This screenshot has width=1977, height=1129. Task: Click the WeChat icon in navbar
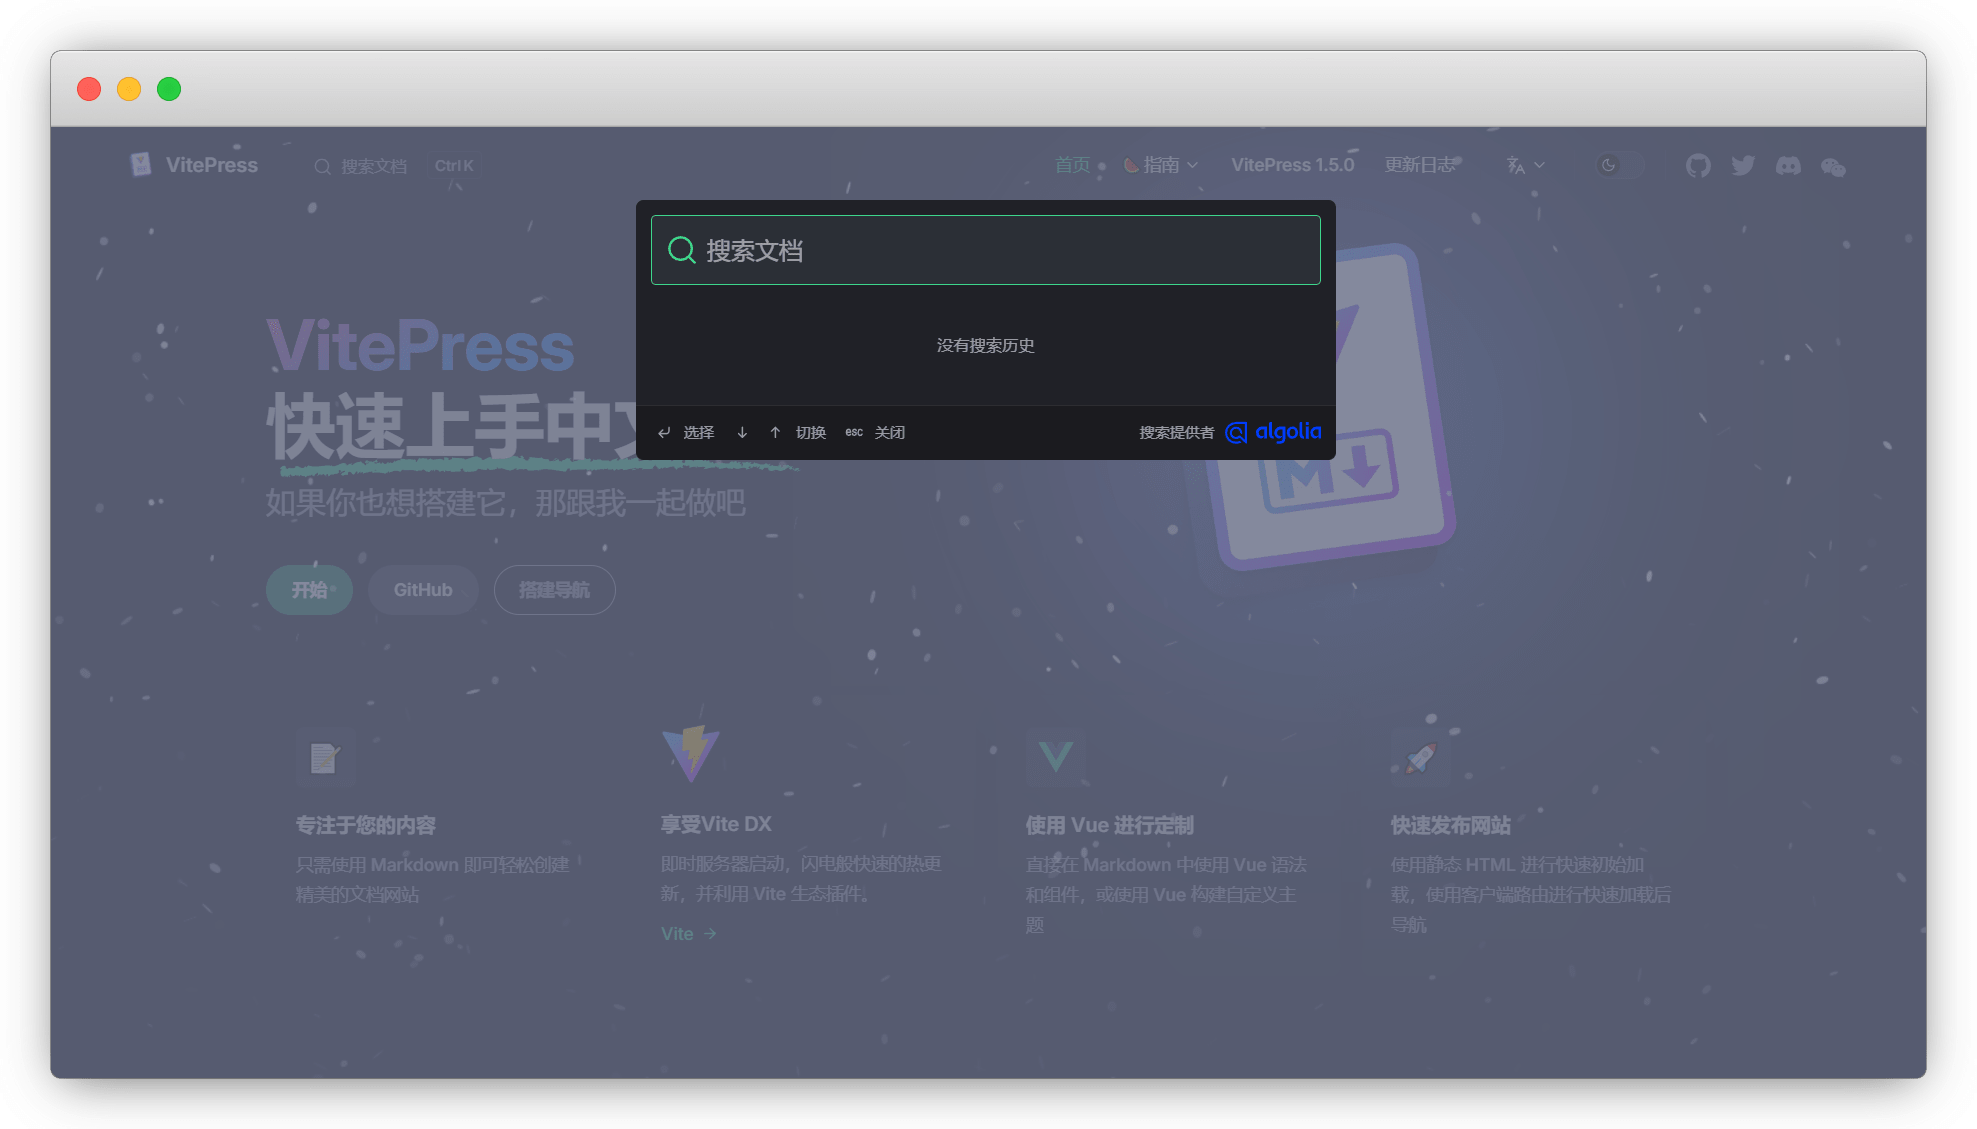[x=1833, y=167]
